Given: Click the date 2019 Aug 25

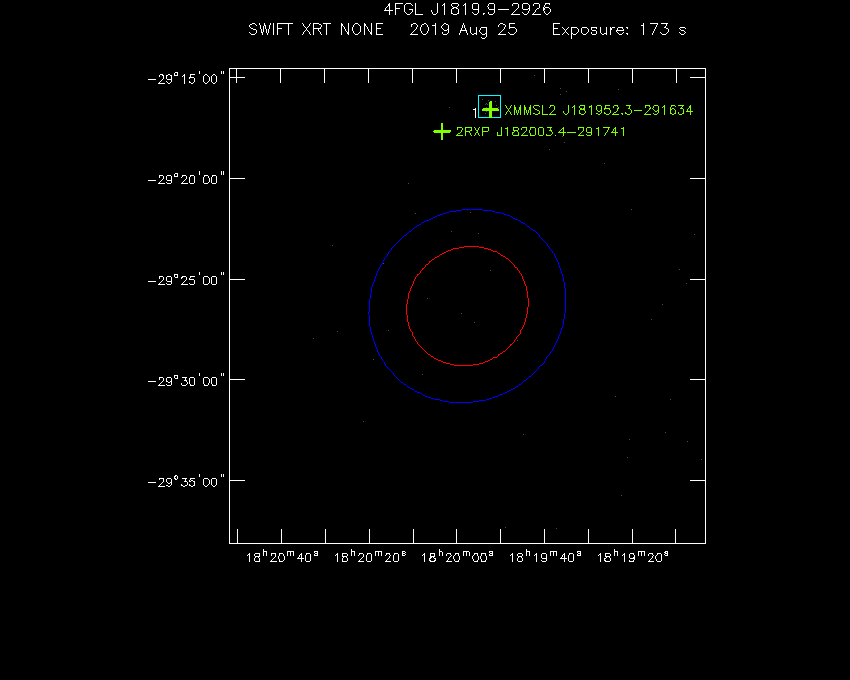Looking at the screenshot, I should pos(463,30).
